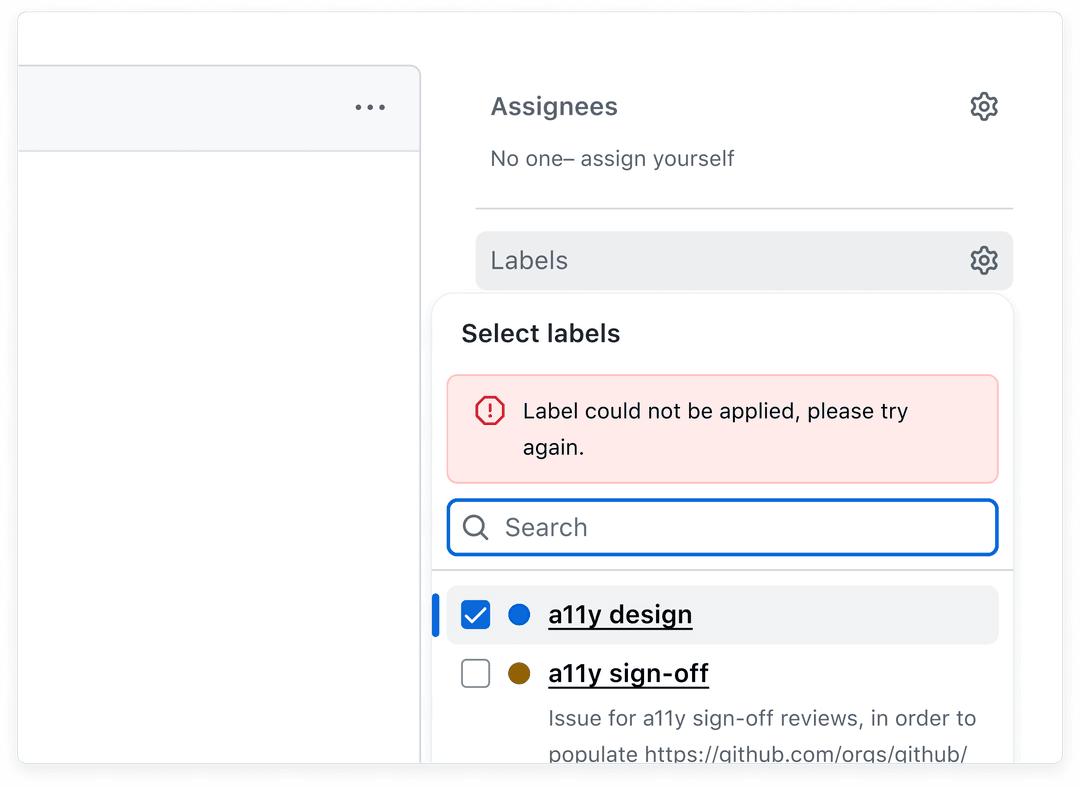1080x787 pixels.
Task: Click the gold dot beside a11y sign-off
Action: pyautogui.click(x=519, y=673)
